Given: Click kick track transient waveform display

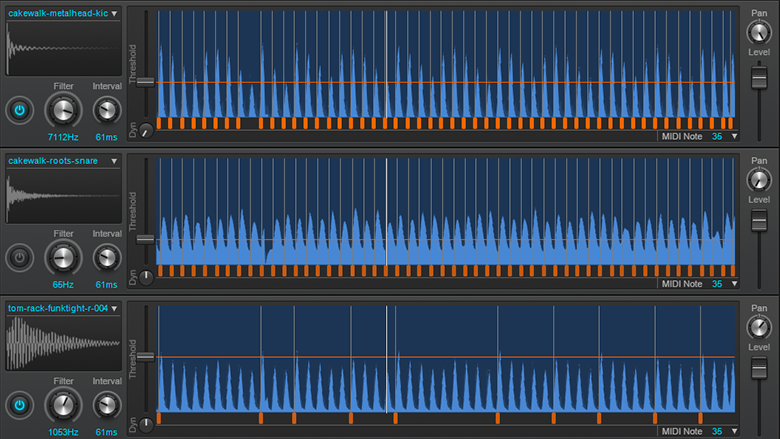Looking at the screenshot, I should 446,64.
